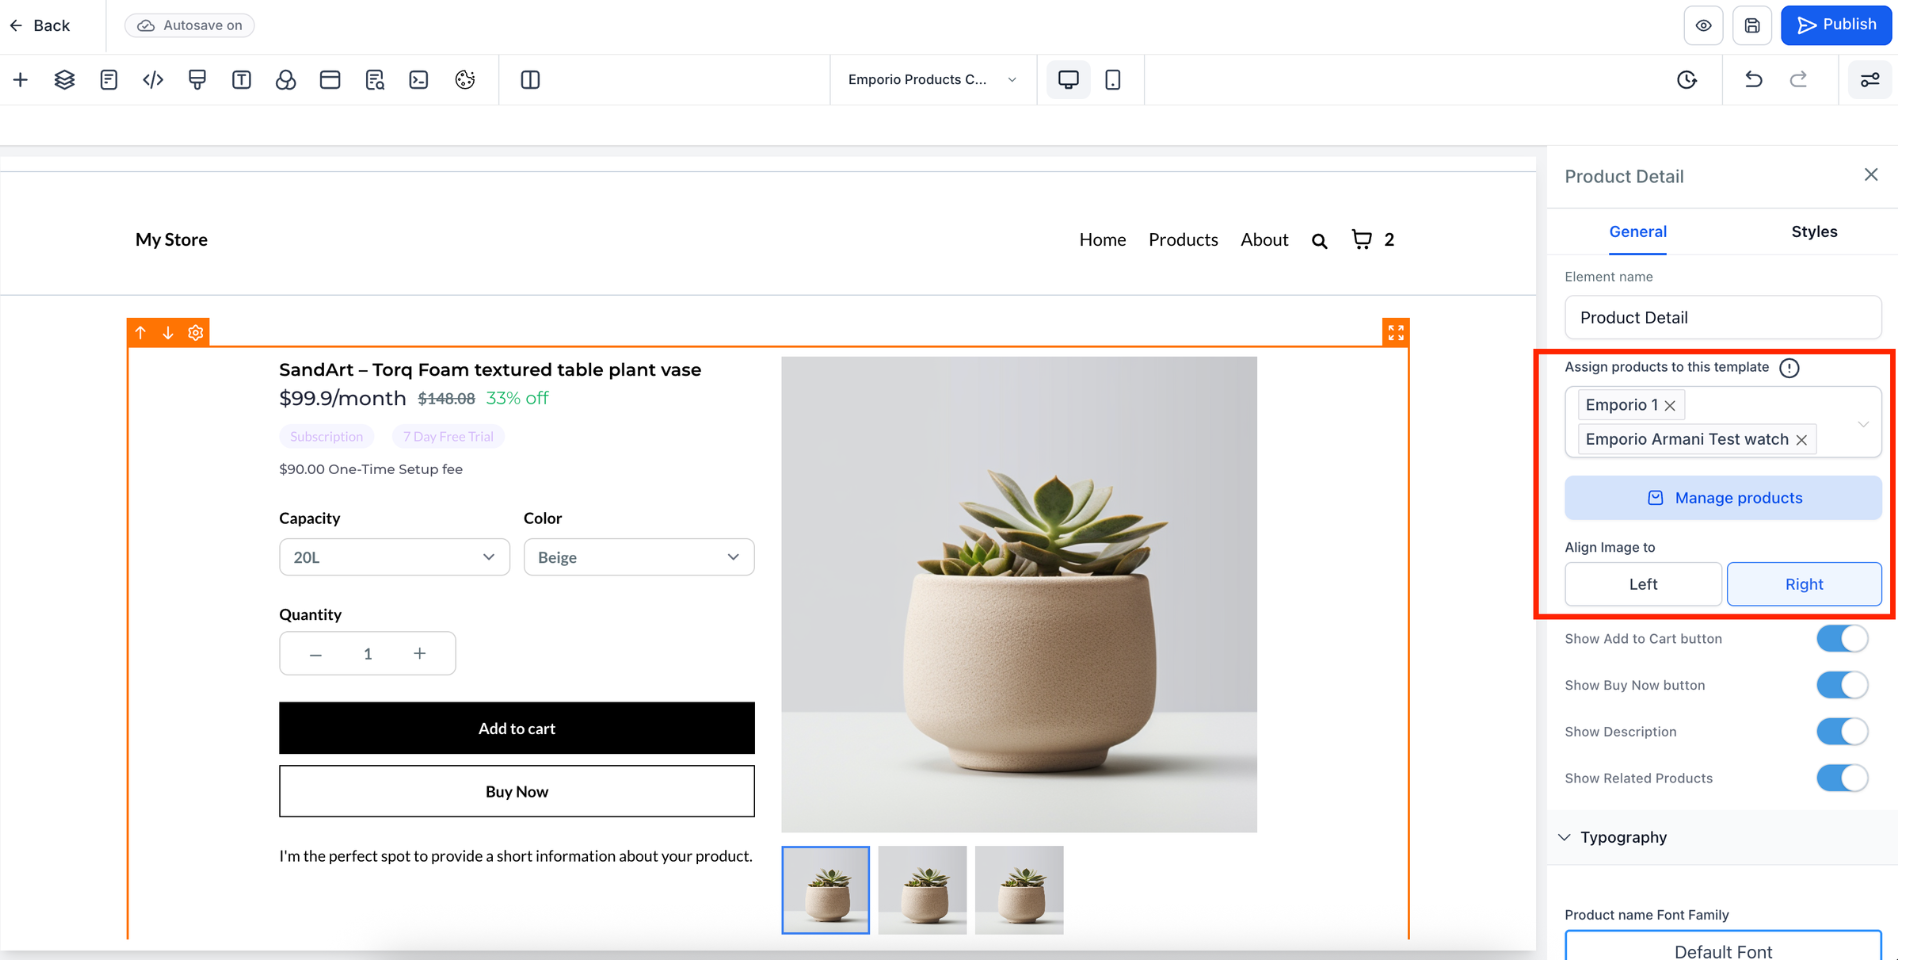Click the Publish button
Screen dimensions: 1917x960
click(1836, 25)
